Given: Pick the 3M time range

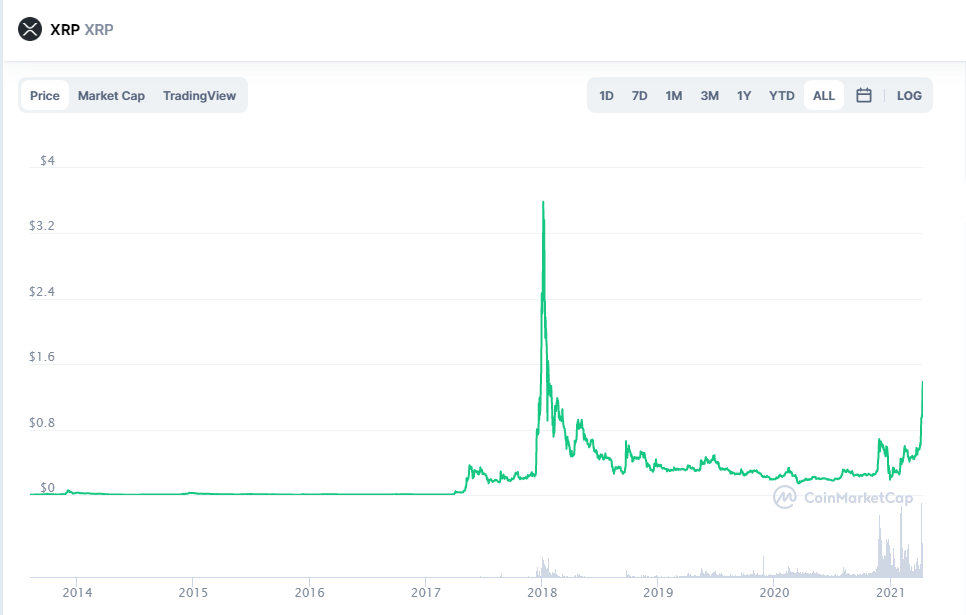Looking at the screenshot, I should click(x=709, y=96).
